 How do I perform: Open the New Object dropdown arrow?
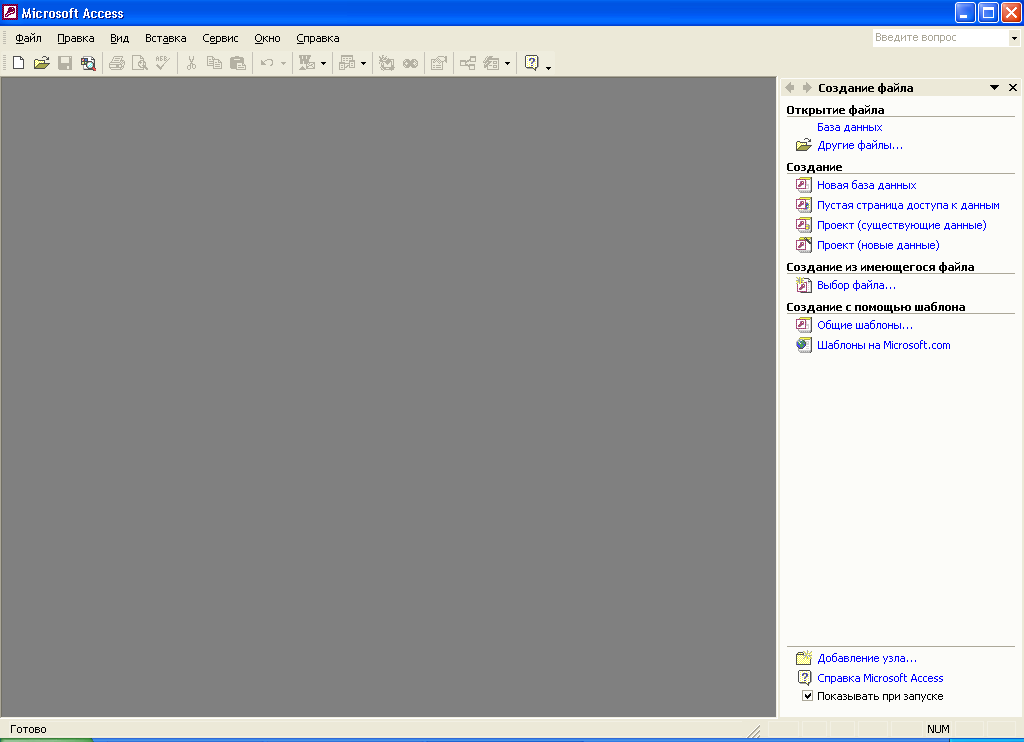(x=507, y=63)
